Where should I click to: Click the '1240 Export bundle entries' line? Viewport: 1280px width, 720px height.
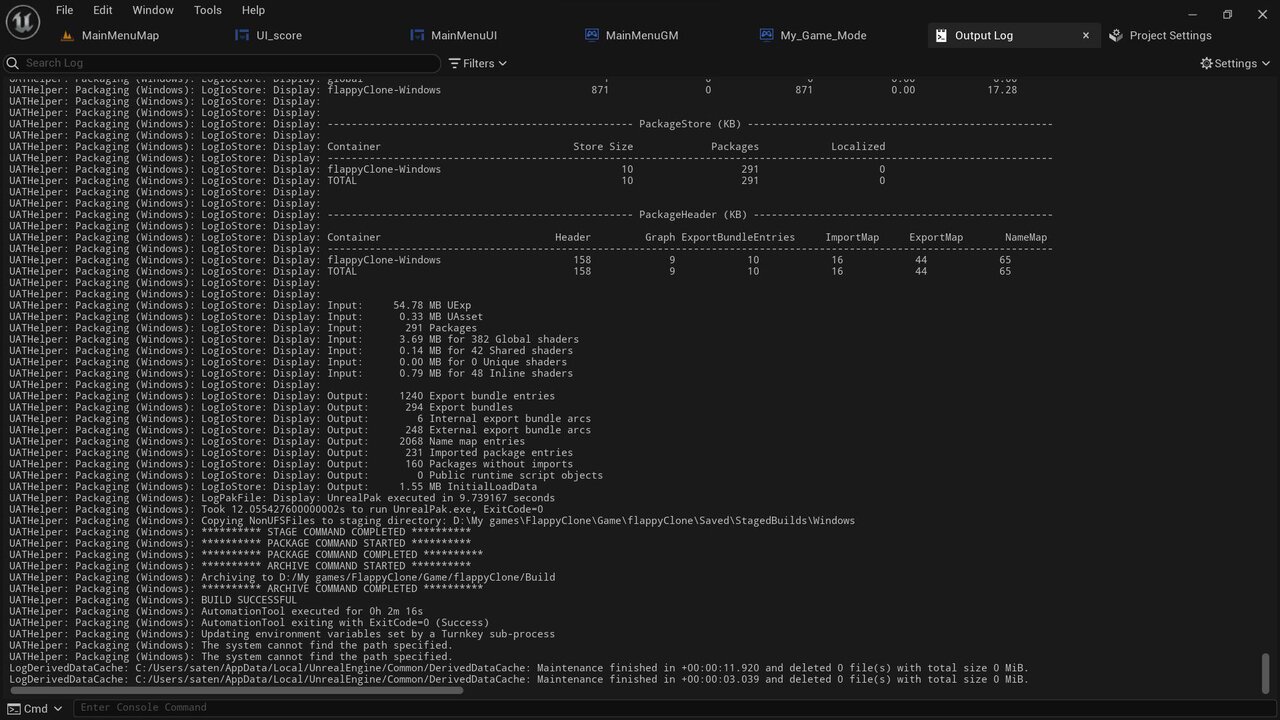[282, 396]
